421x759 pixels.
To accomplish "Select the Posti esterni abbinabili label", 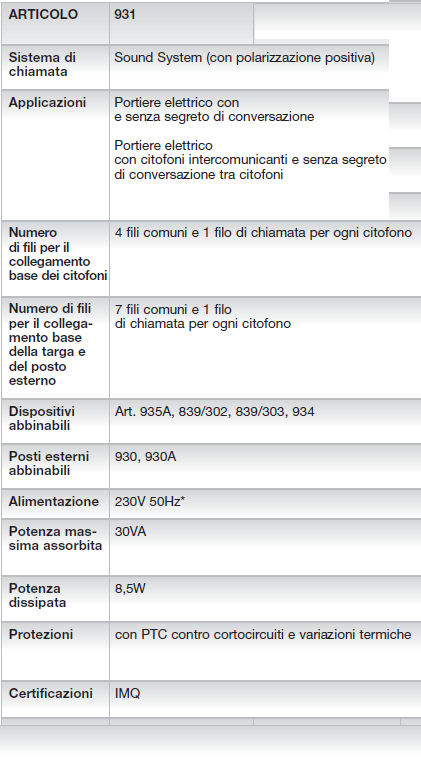I will click(49, 463).
